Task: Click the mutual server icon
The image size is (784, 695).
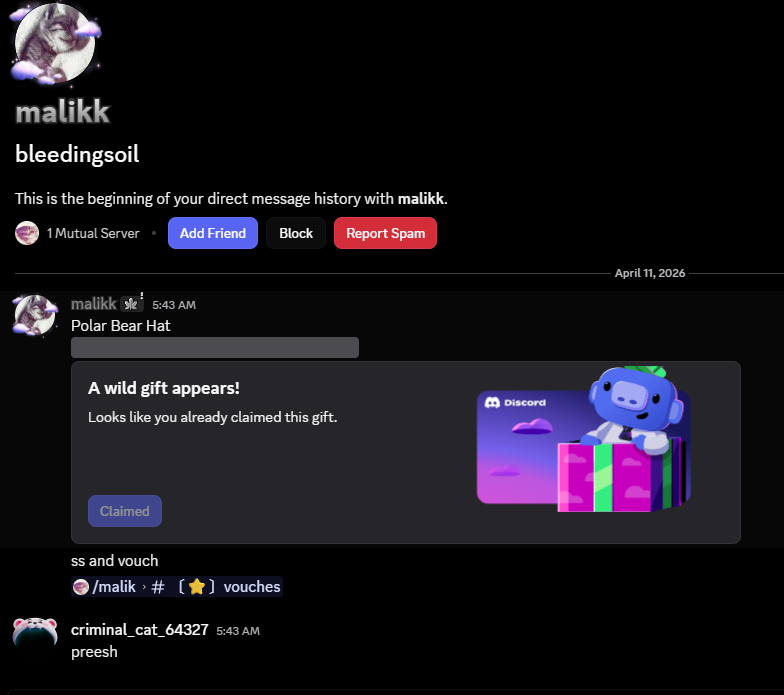Action: [27, 233]
